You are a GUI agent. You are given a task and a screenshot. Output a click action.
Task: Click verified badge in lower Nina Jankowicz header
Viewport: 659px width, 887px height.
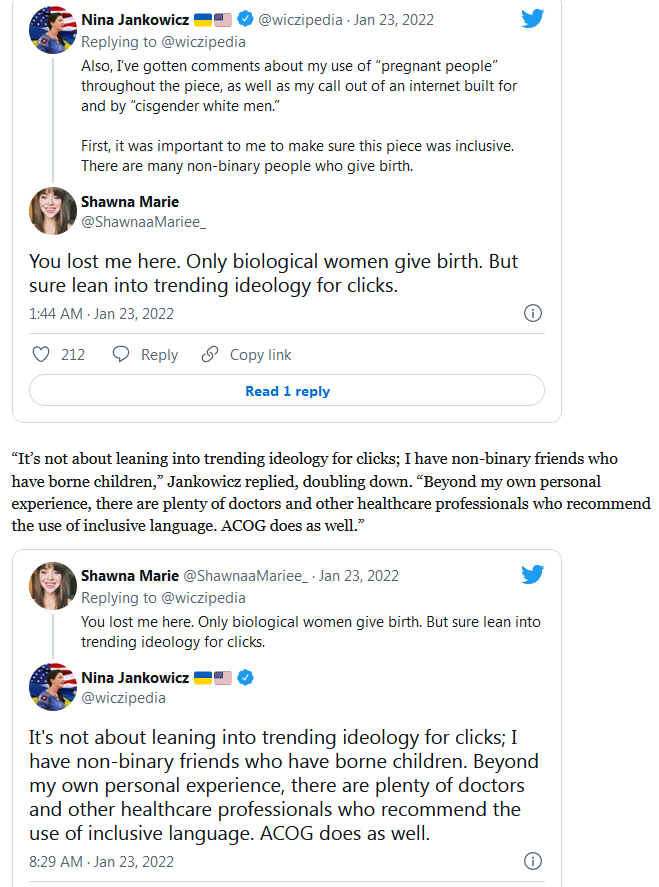[x=245, y=677]
